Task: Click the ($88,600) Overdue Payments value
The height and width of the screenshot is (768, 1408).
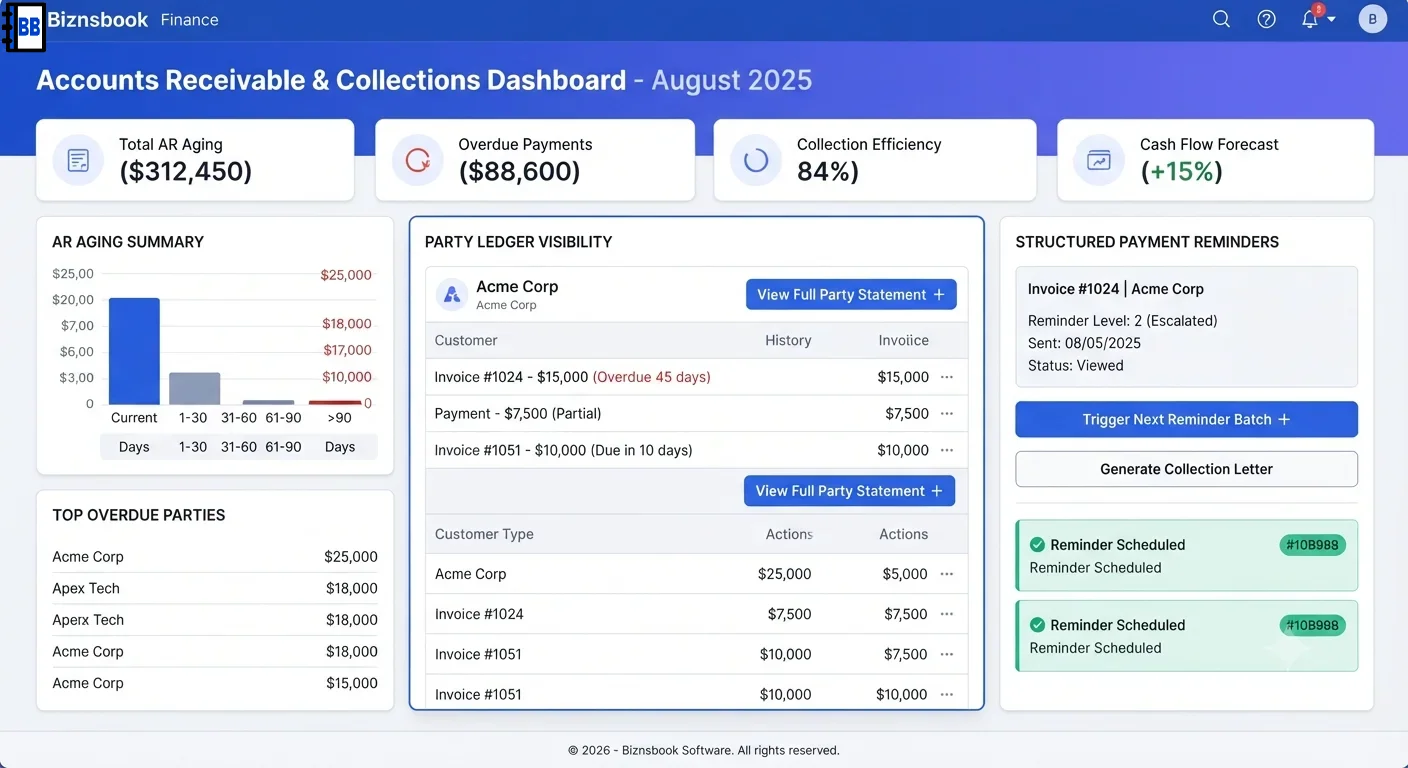Action: [x=519, y=171]
